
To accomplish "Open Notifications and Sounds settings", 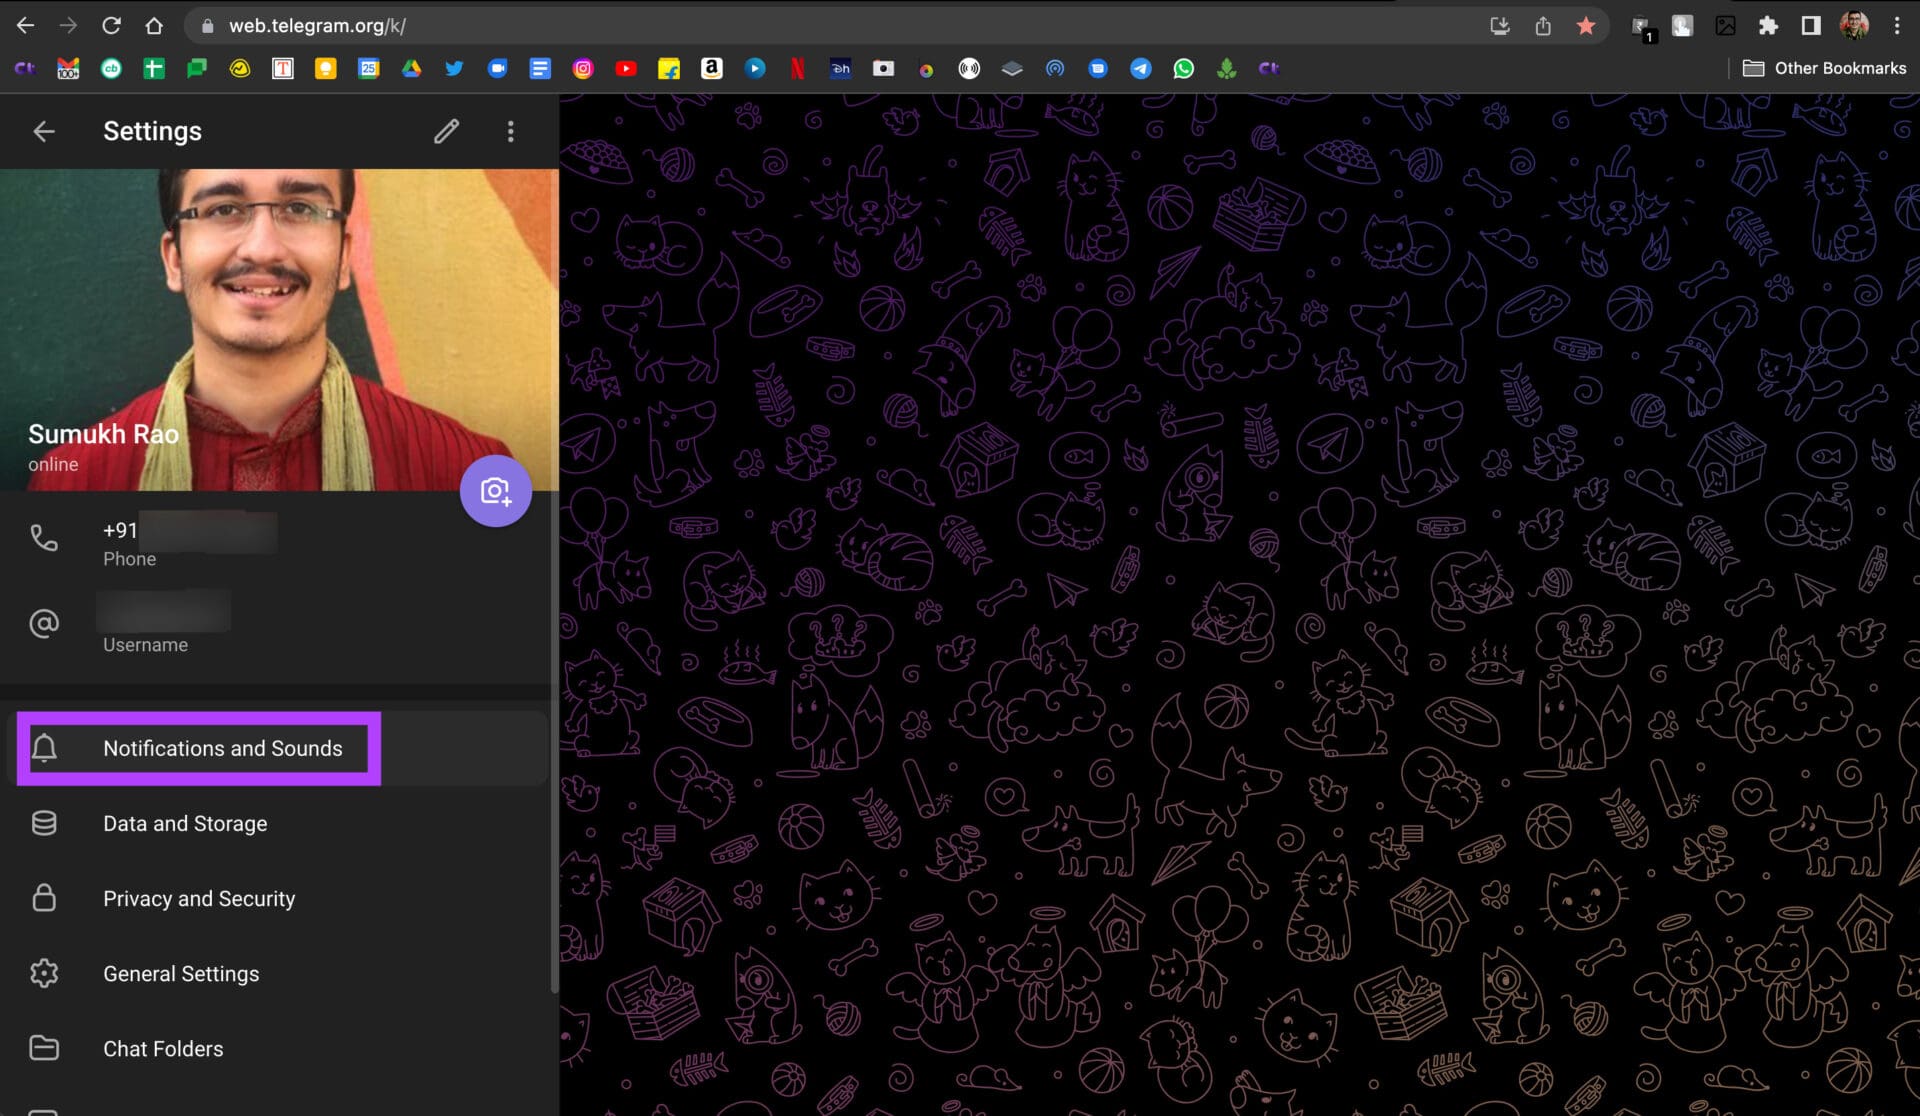I will coord(222,748).
